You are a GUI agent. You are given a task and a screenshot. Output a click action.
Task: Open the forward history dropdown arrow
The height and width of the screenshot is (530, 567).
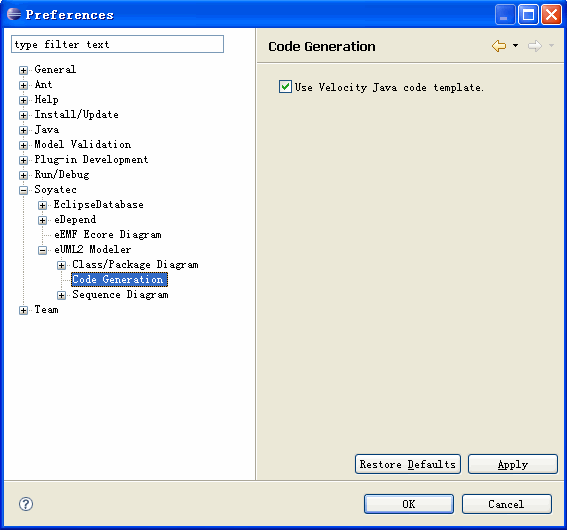click(x=551, y=46)
